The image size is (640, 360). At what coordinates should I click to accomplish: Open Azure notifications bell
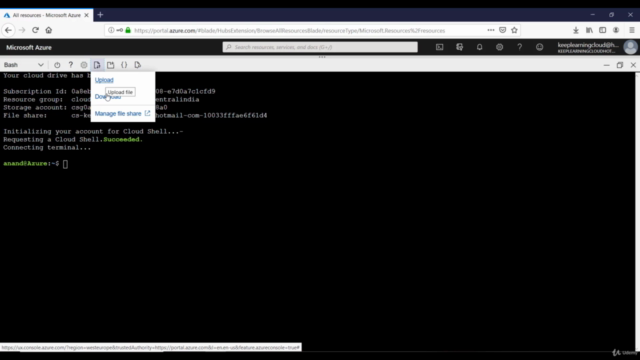[x=480, y=47]
